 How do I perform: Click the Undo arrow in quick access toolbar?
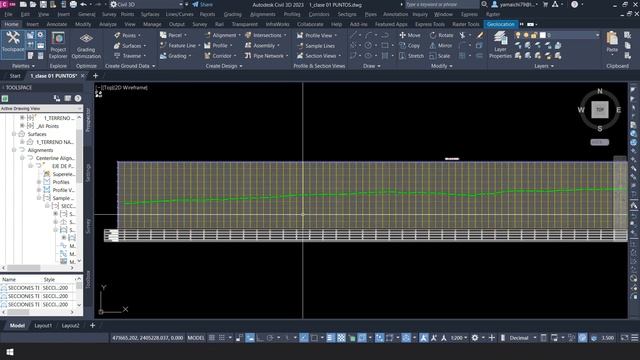84,4
